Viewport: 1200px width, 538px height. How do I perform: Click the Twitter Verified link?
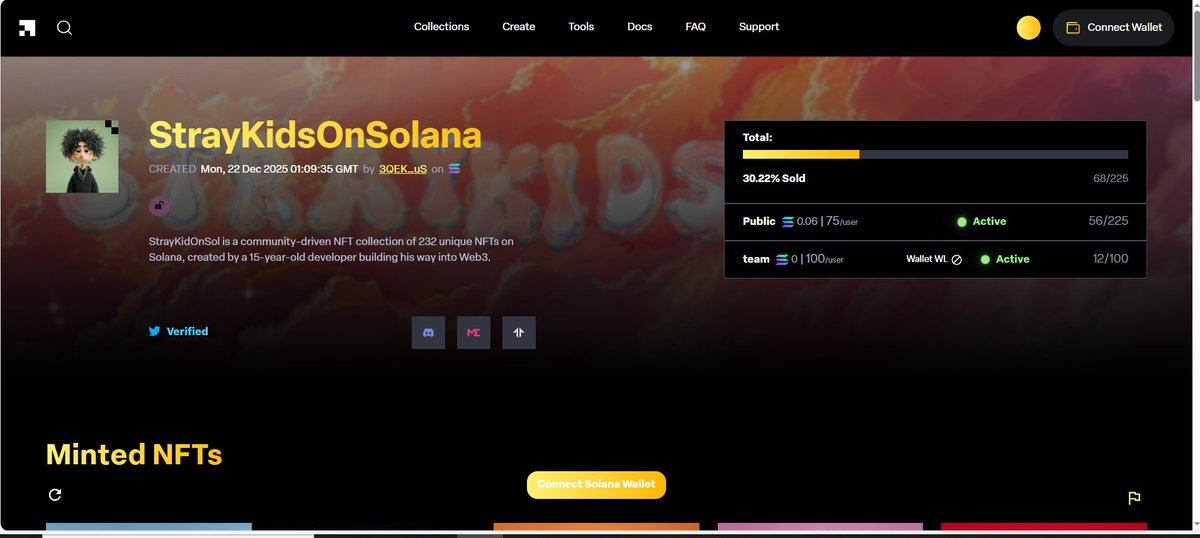pos(179,331)
